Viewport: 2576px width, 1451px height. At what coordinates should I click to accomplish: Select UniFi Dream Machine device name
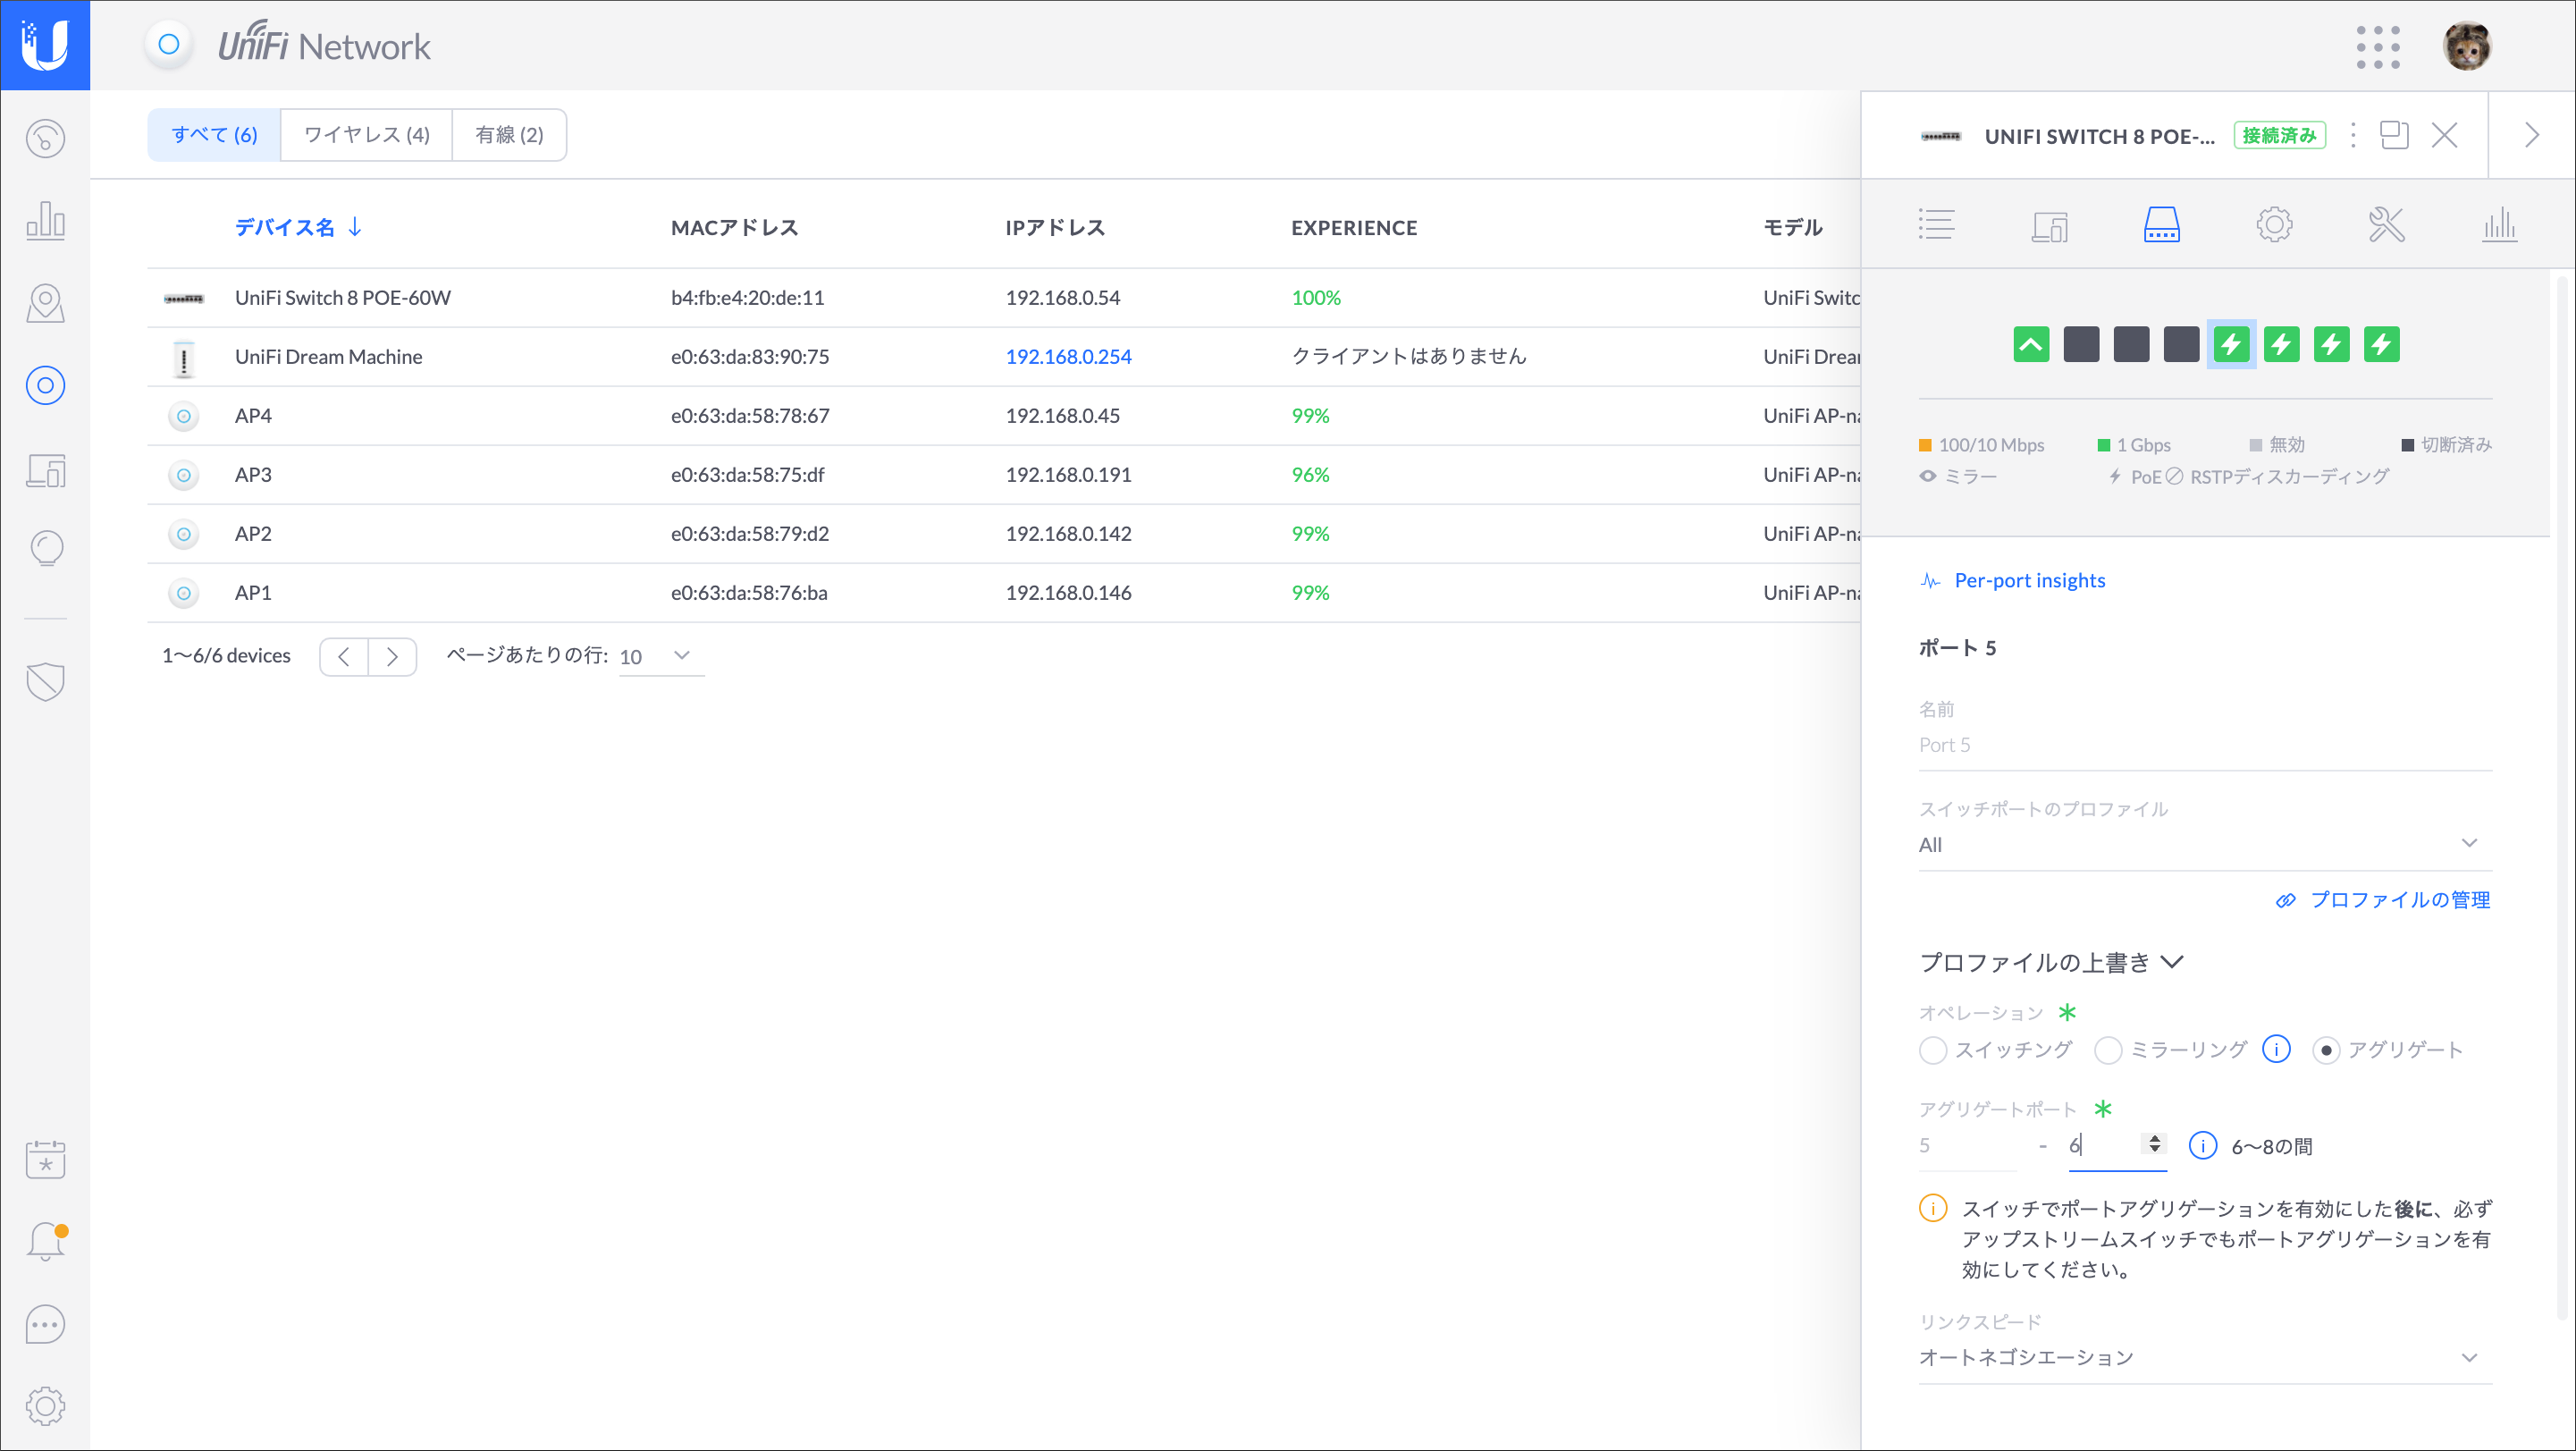tap(328, 357)
